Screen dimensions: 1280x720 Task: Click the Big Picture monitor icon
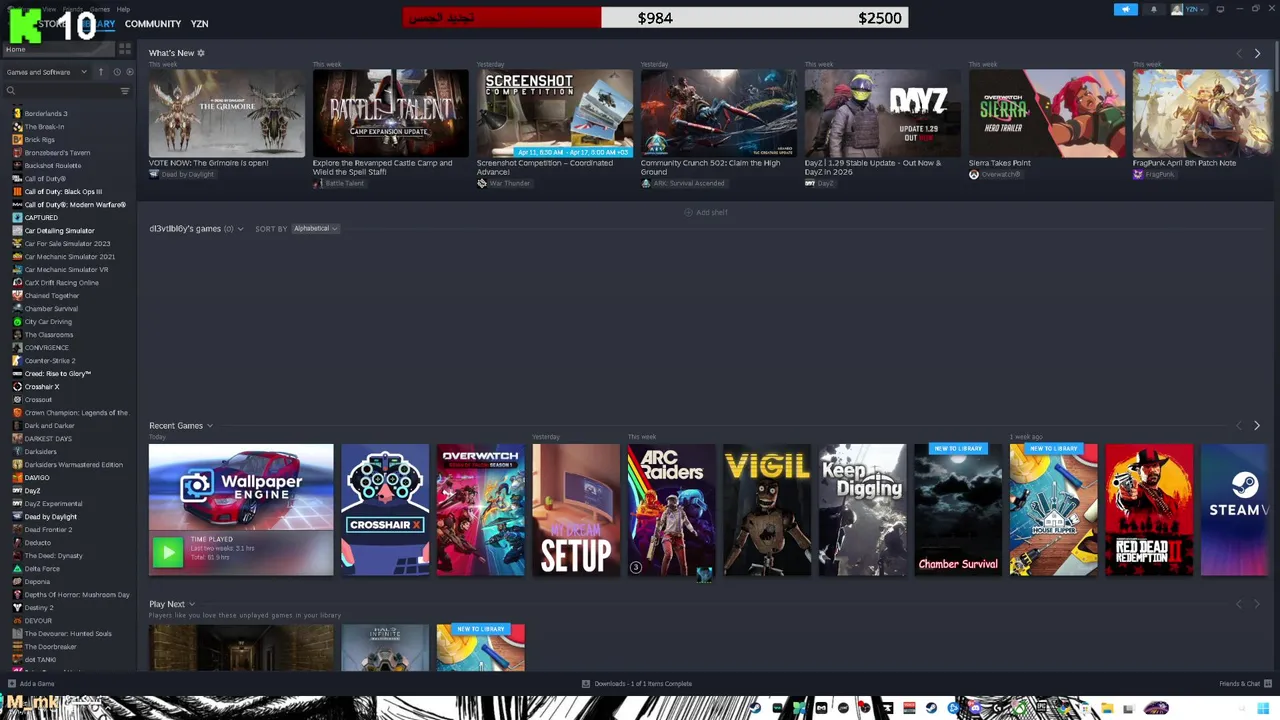tap(1220, 9)
